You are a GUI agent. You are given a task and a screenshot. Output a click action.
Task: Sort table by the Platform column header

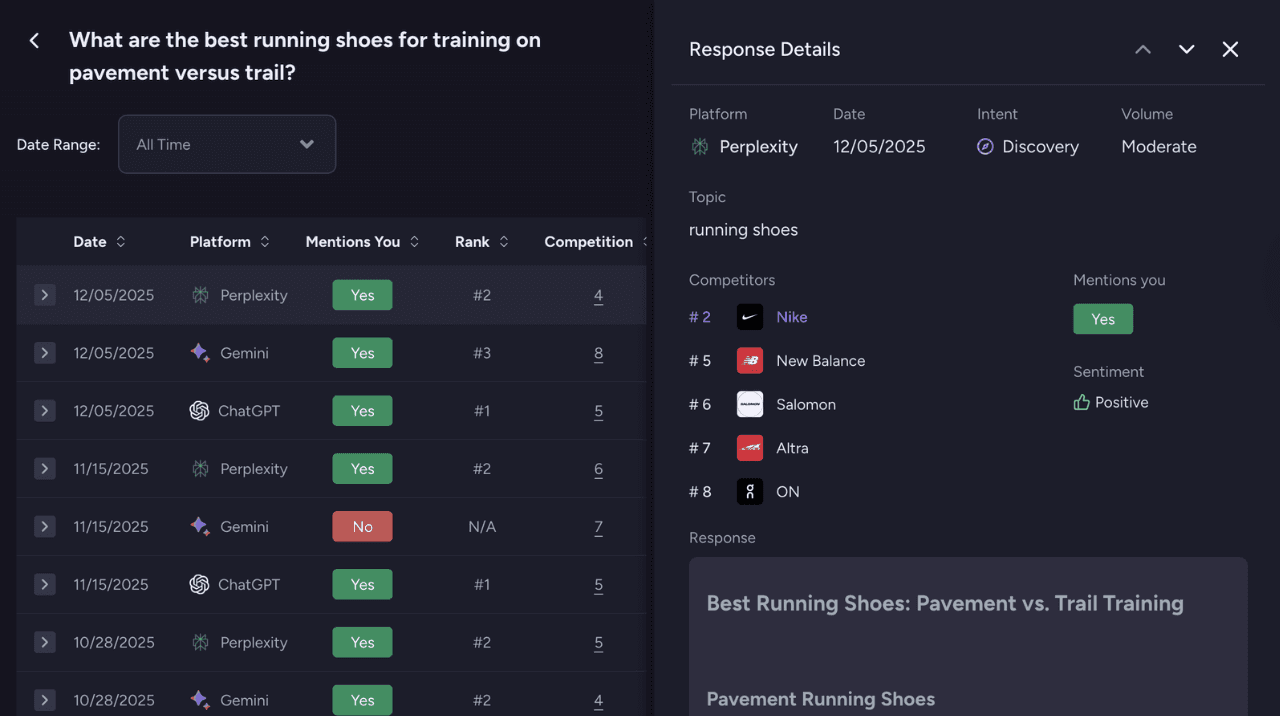click(230, 242)
